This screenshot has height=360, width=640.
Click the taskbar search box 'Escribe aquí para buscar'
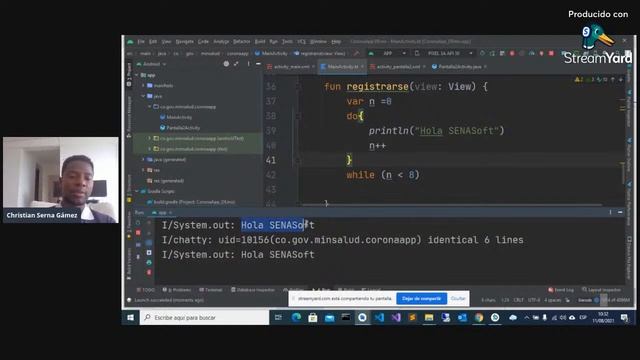tap(204, 317)
